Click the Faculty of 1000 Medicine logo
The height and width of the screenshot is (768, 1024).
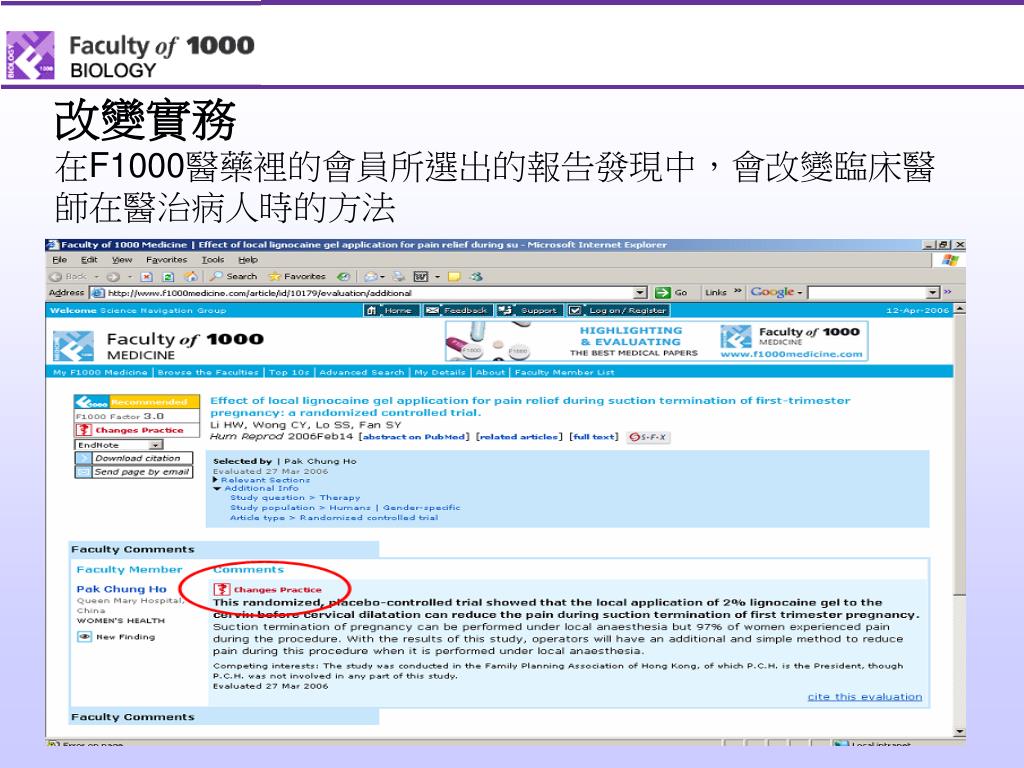(x=159, y=345)
